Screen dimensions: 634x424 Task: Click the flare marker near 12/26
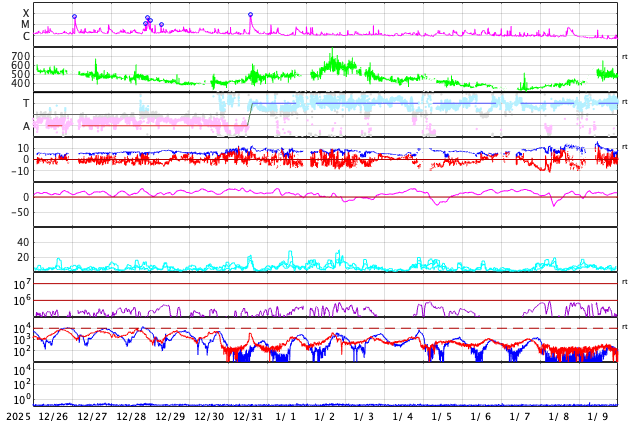pos(74,17)
